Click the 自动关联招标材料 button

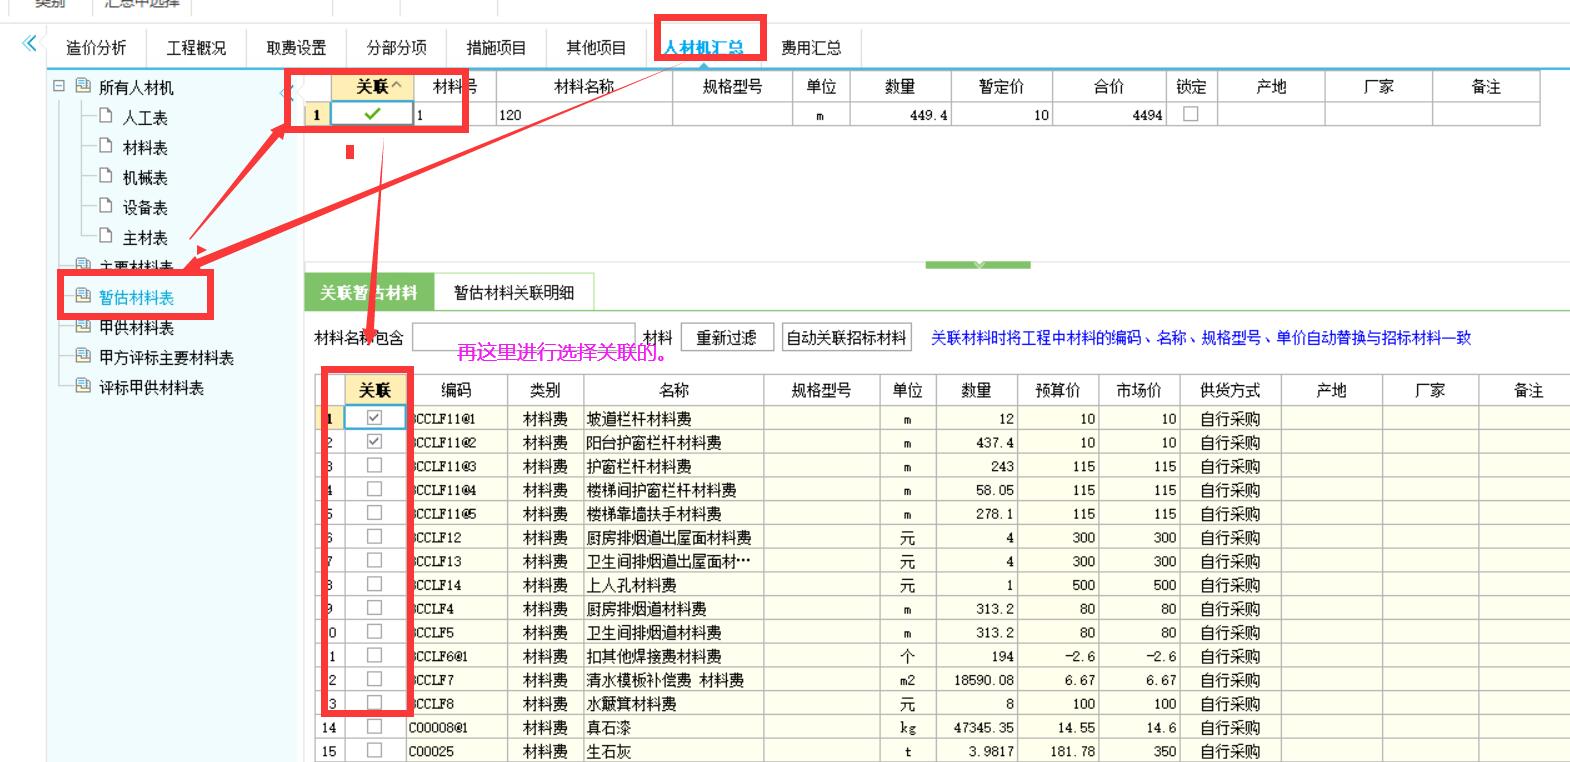[x=847, y=338]
